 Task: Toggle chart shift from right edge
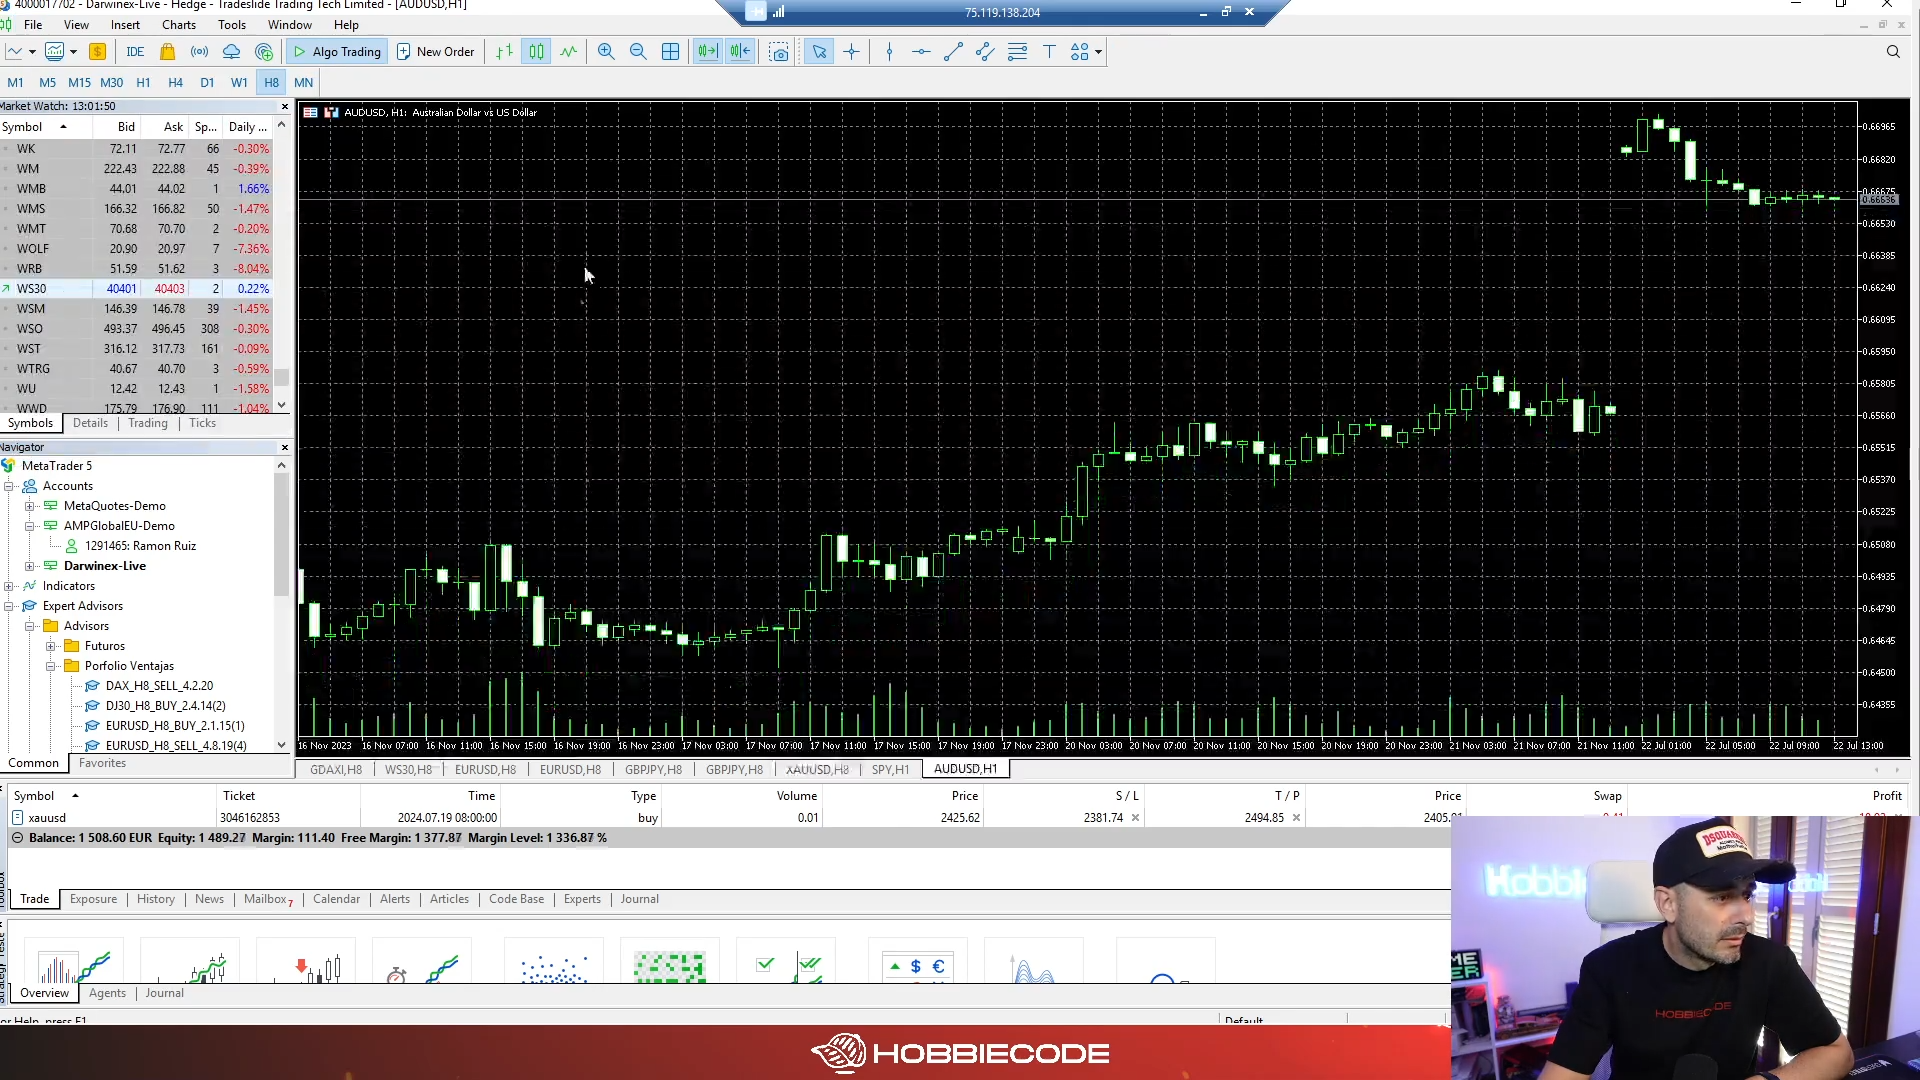click(x=740, y=52)
